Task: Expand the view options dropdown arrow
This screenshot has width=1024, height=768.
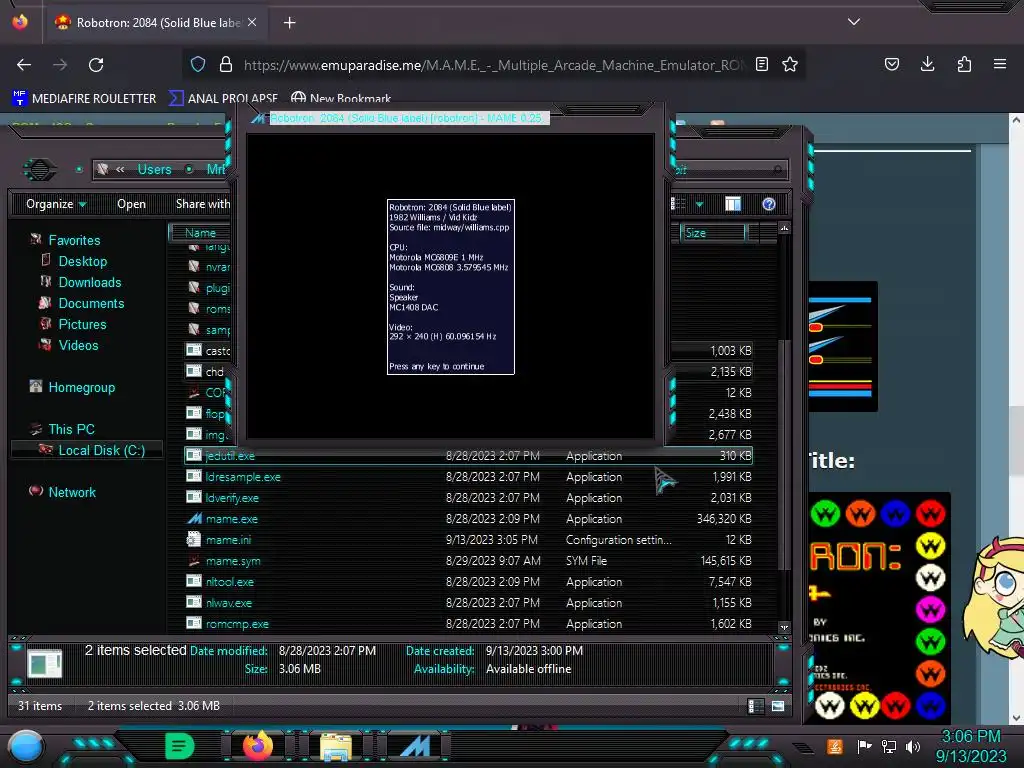Action: click(x=699, y=204)
